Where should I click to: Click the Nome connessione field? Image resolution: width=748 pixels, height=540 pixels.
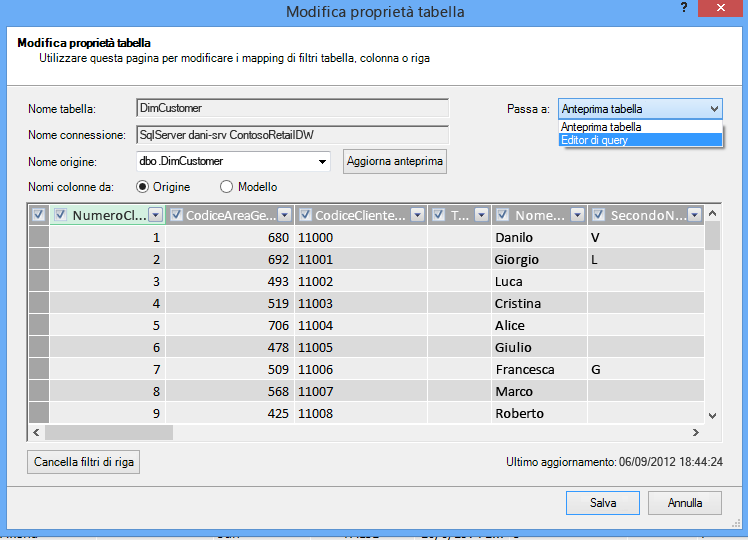pos(292,135)
